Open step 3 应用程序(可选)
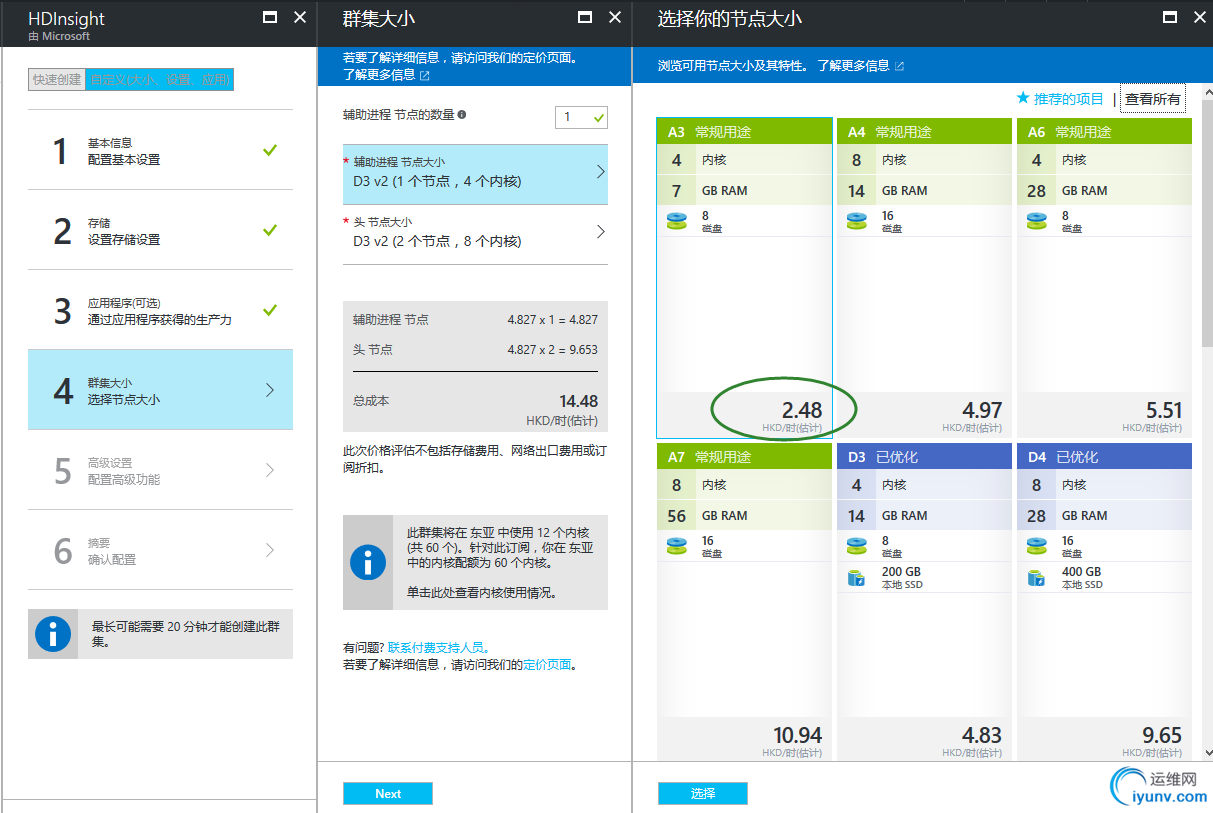Viewport: 1213px width, 813px height. click(x=160, y=310)
